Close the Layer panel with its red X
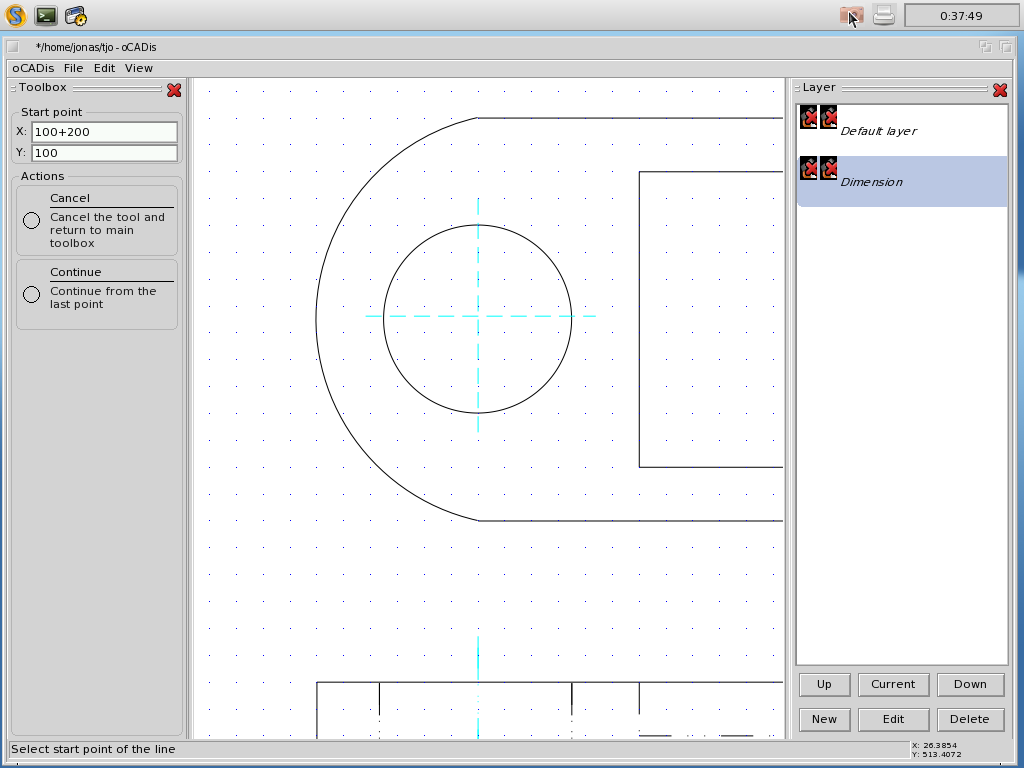The width and height of the screenshot is (1024, 768). pos(1000,90)
